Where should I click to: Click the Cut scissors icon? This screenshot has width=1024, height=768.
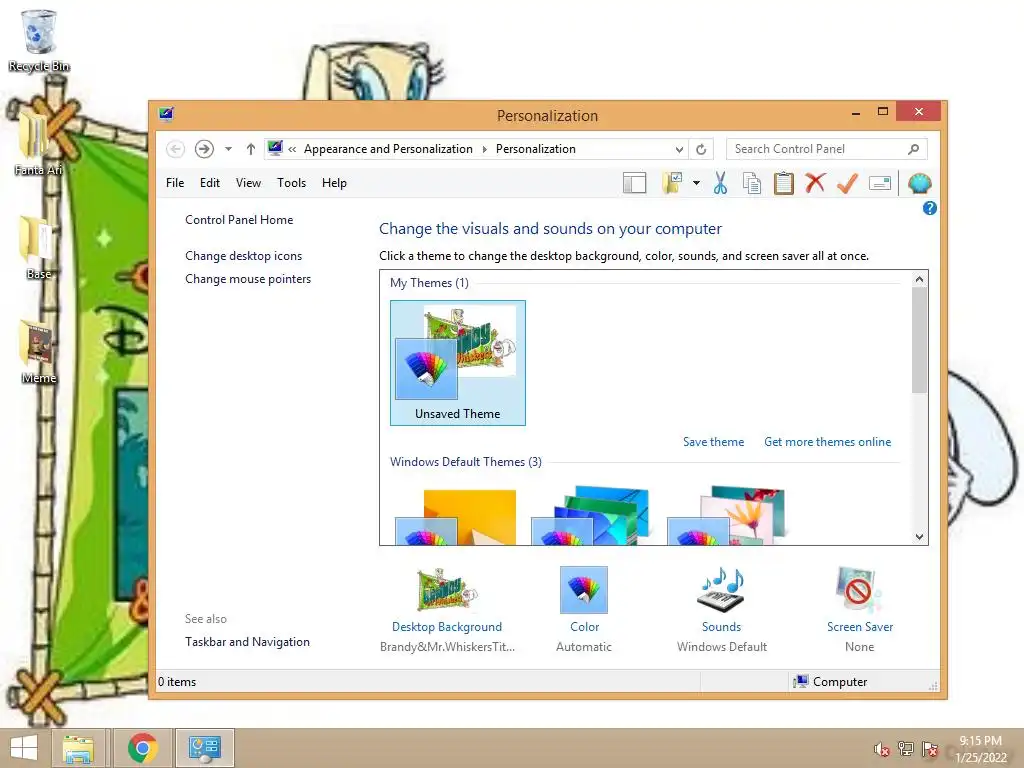(x=720, y=184)
